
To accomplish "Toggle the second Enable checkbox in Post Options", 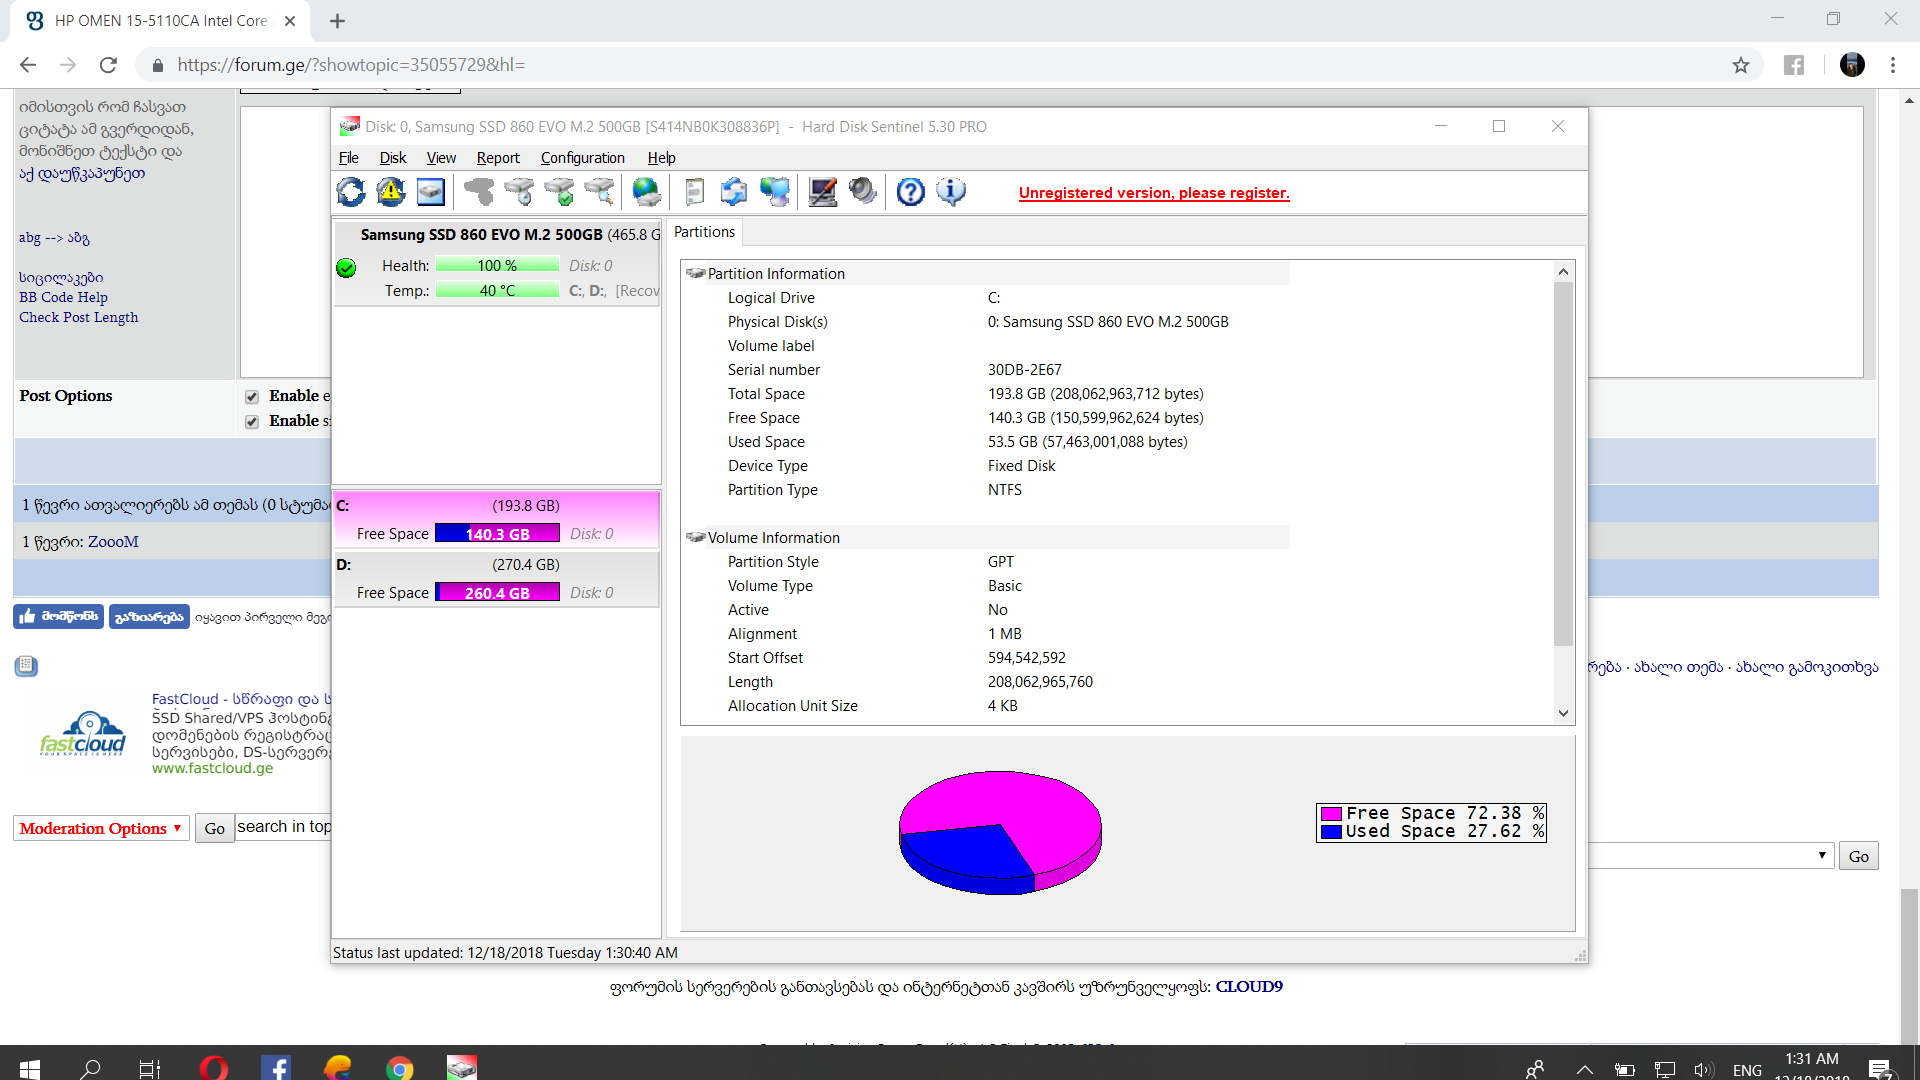I will pyautogui.click(x=252, y=422).
